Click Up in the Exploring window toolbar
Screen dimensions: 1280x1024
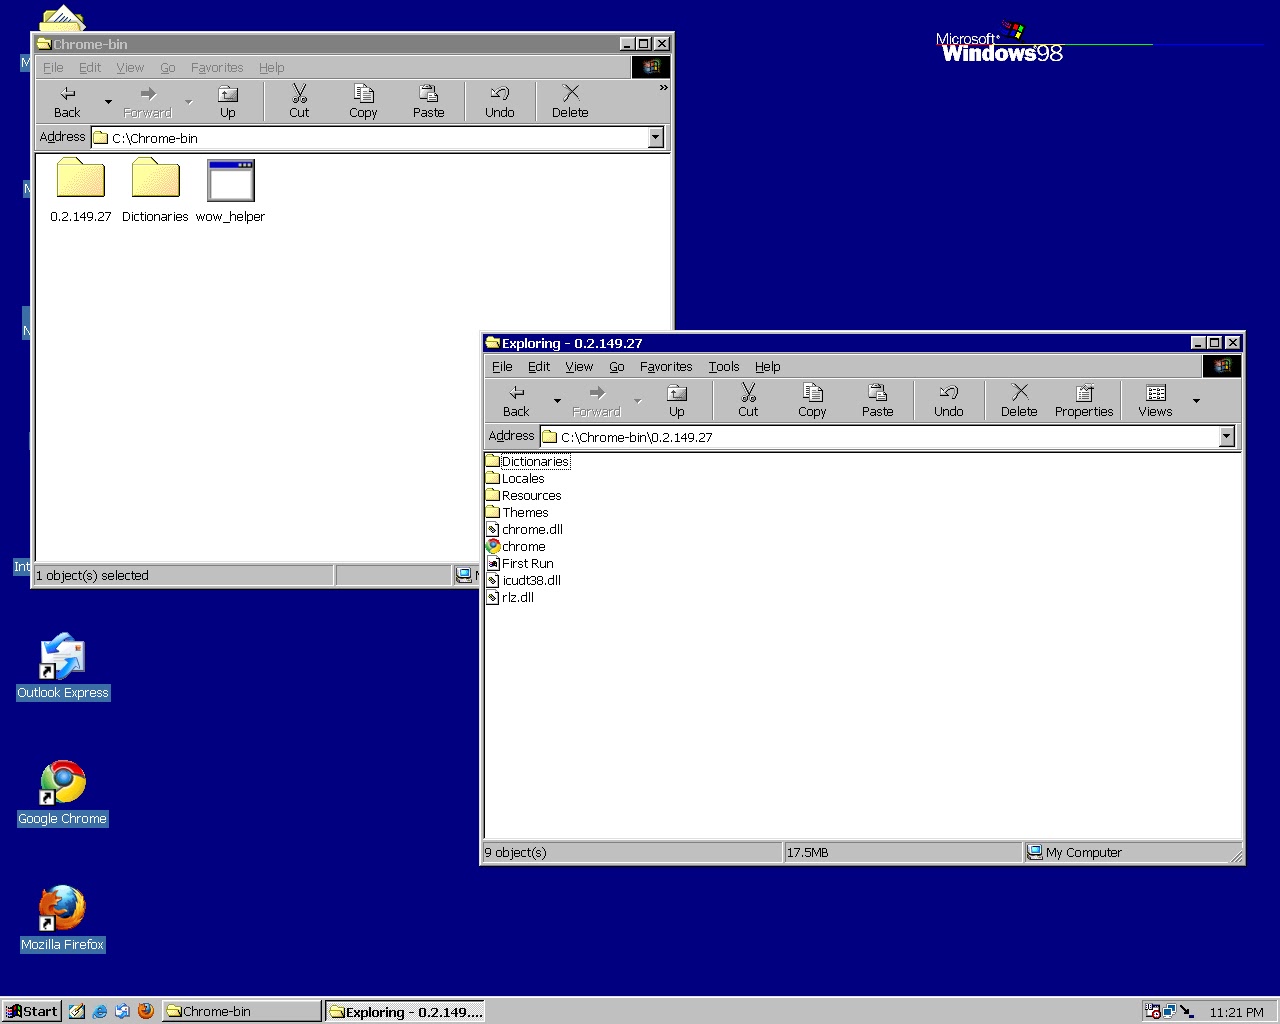677,400
